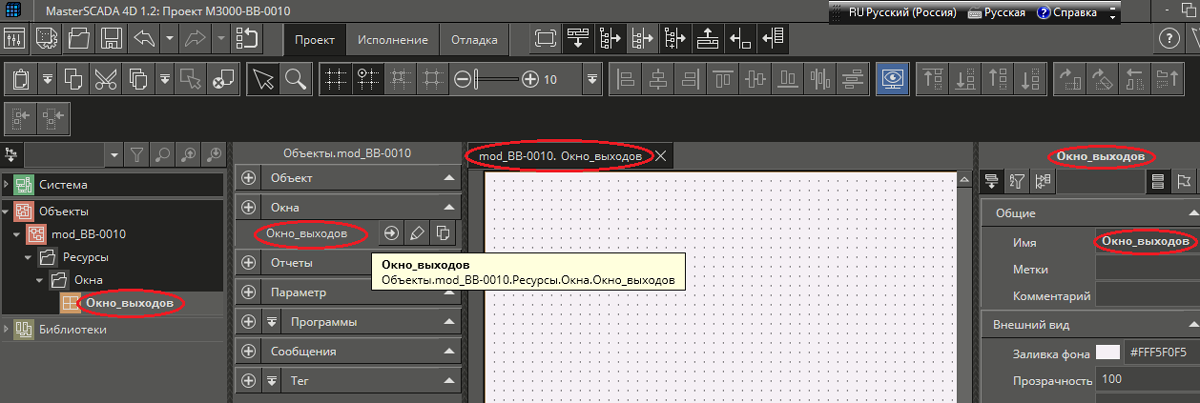This screenshot has height=403, width=1200.
Task: Click the Справка help icon in title bar
Action: click(x=1044, y=13)
